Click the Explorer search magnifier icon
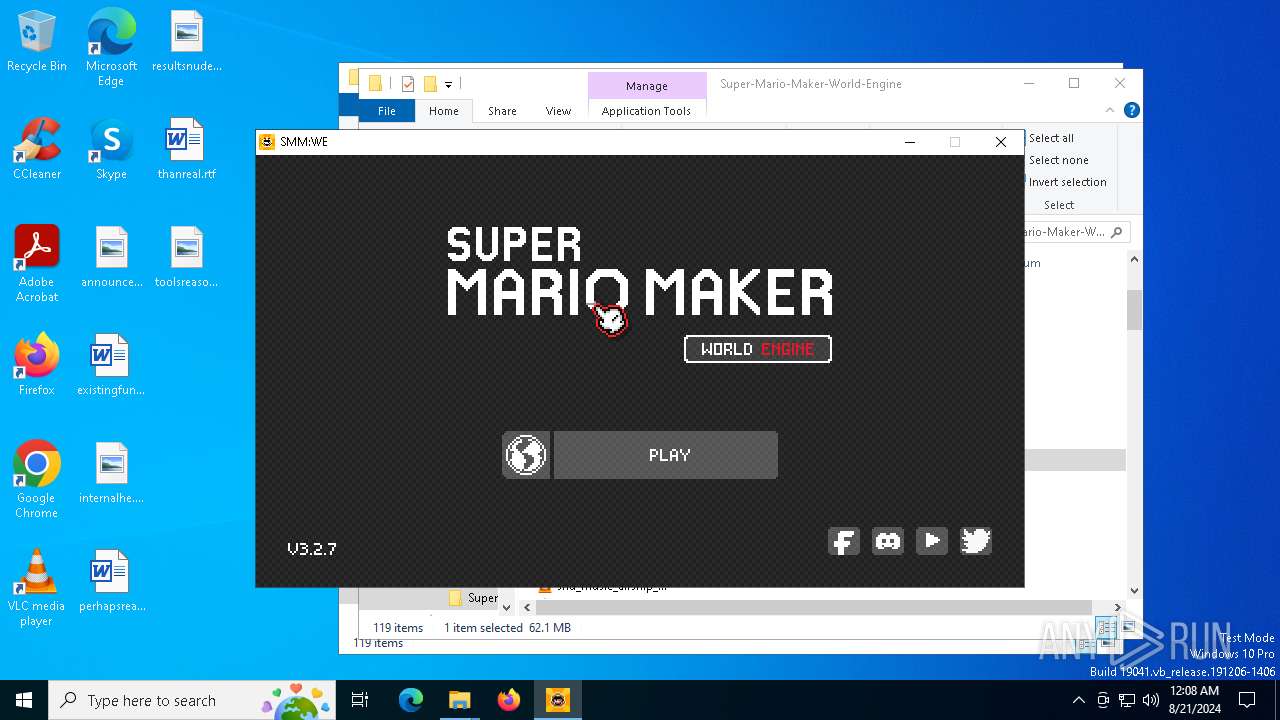 [x=1117, y=232]
